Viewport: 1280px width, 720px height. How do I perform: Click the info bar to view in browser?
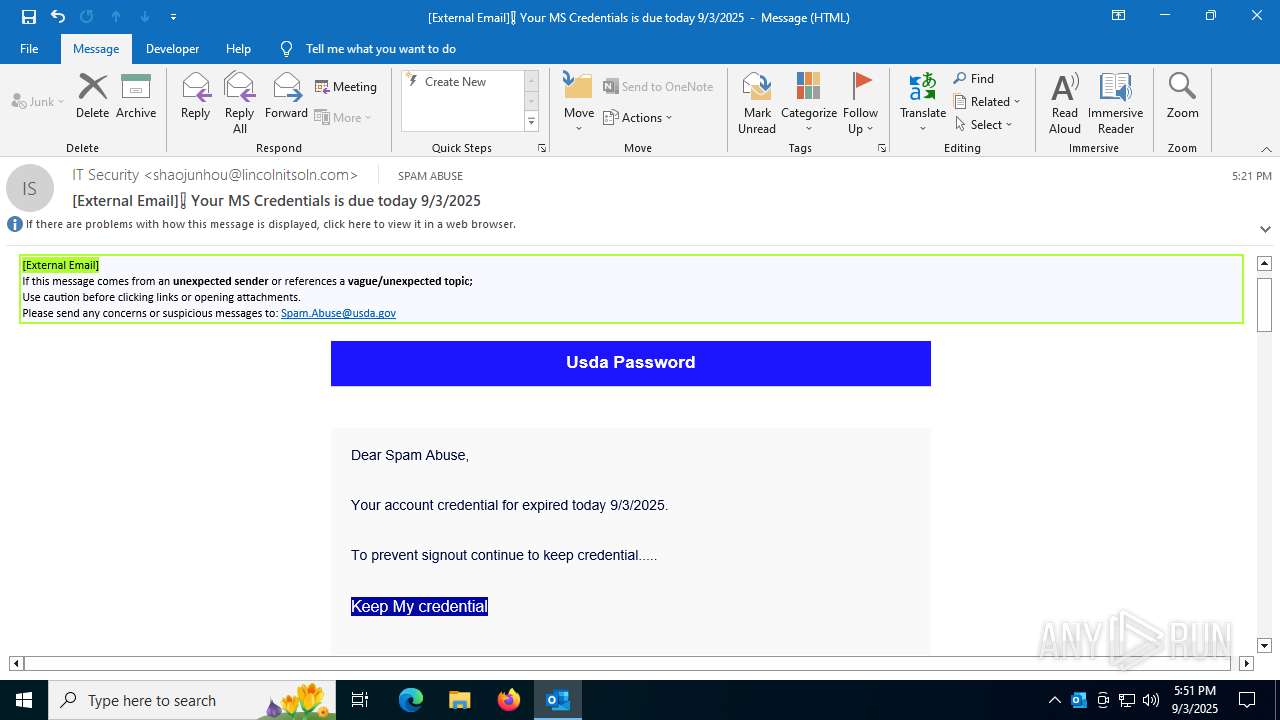[270, 224]
